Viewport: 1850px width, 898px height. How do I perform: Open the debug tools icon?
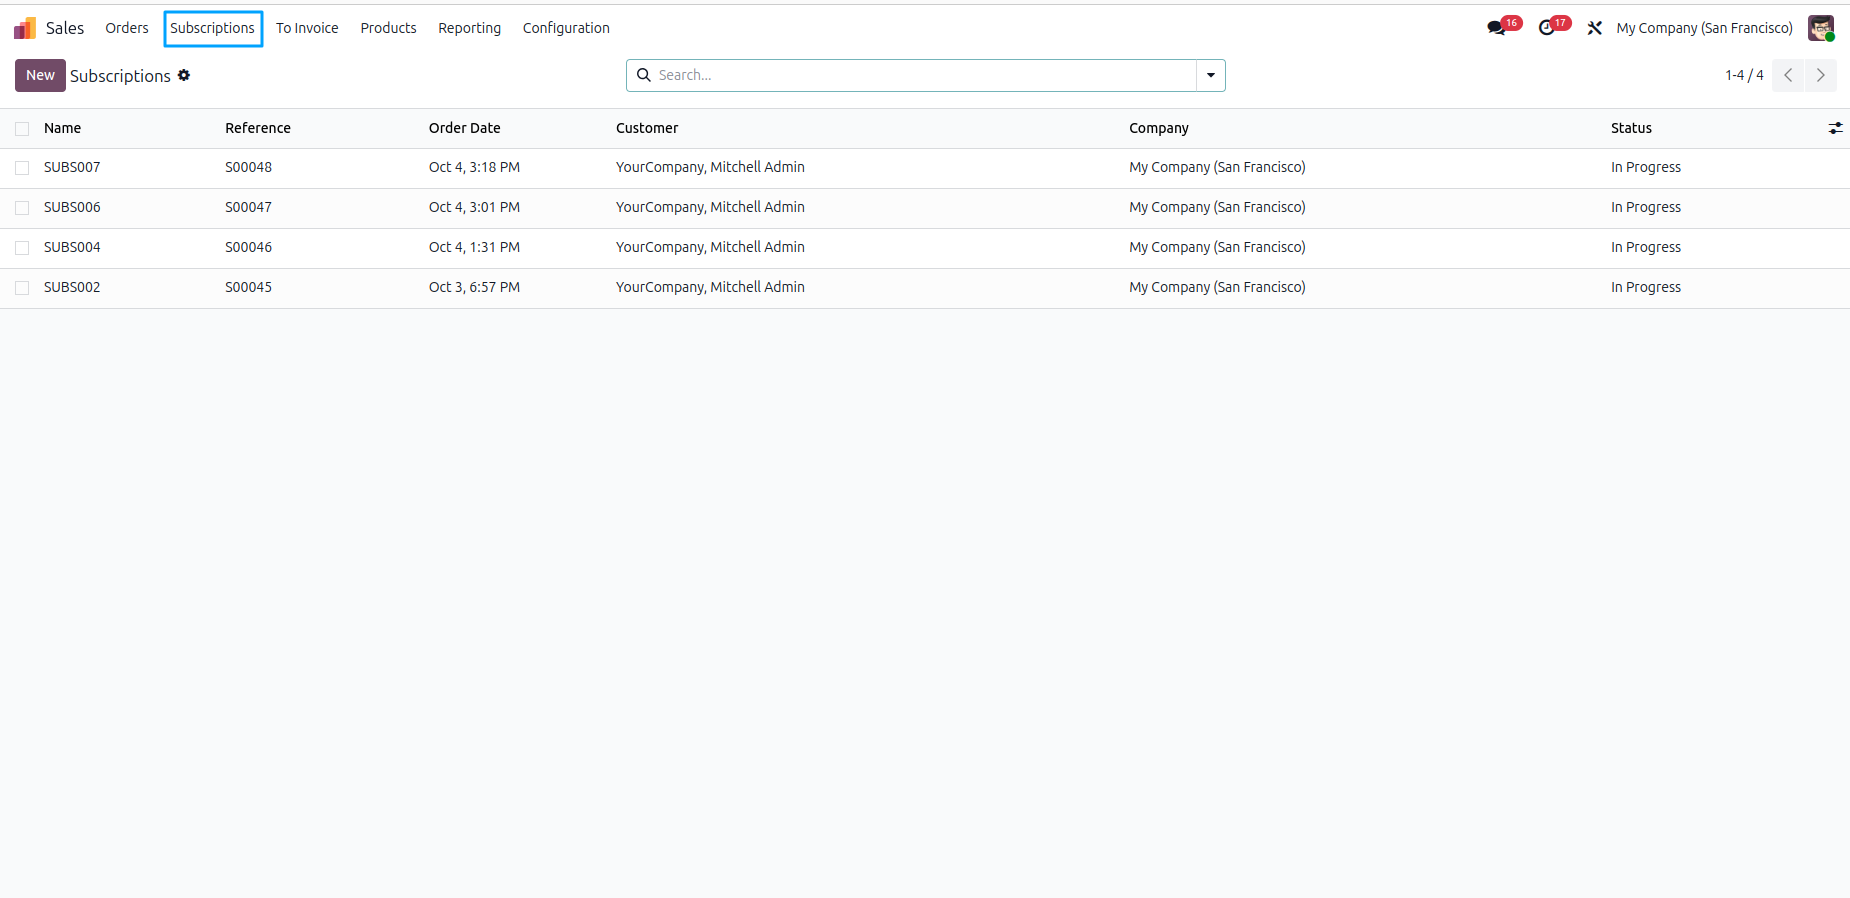coord(1595,28)
